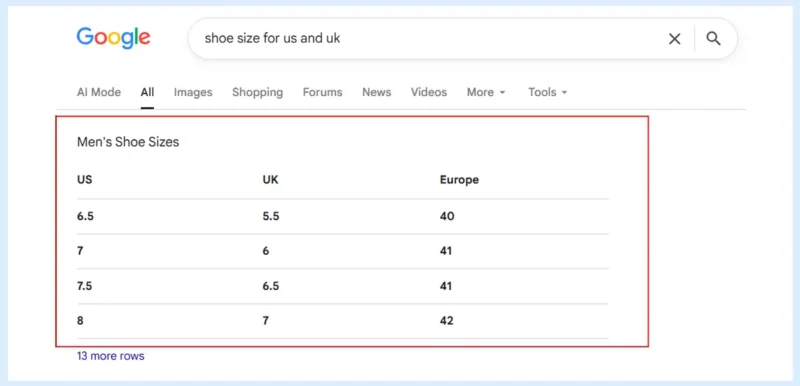Select US size 6.5 in first row
800x386 pixels.
point(85,216)
